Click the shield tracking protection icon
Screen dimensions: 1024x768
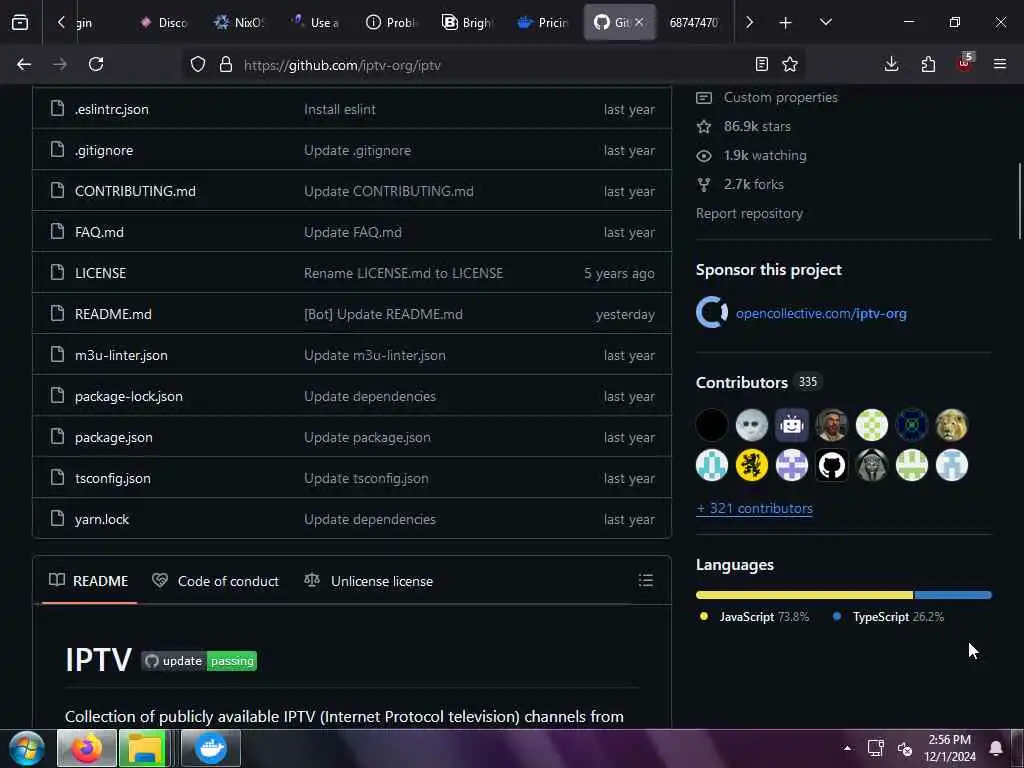tap(198, 64)
